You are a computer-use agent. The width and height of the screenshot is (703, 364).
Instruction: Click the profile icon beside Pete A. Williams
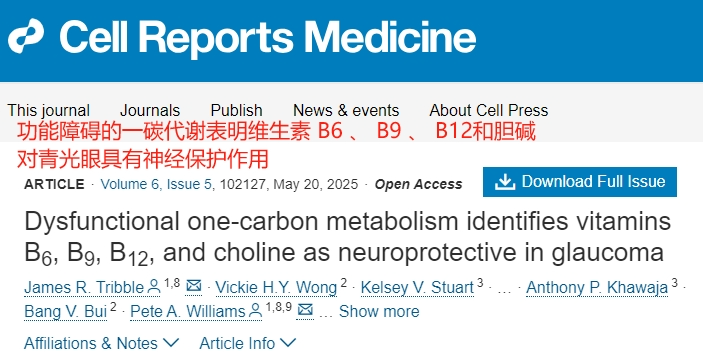coord(256,311)
